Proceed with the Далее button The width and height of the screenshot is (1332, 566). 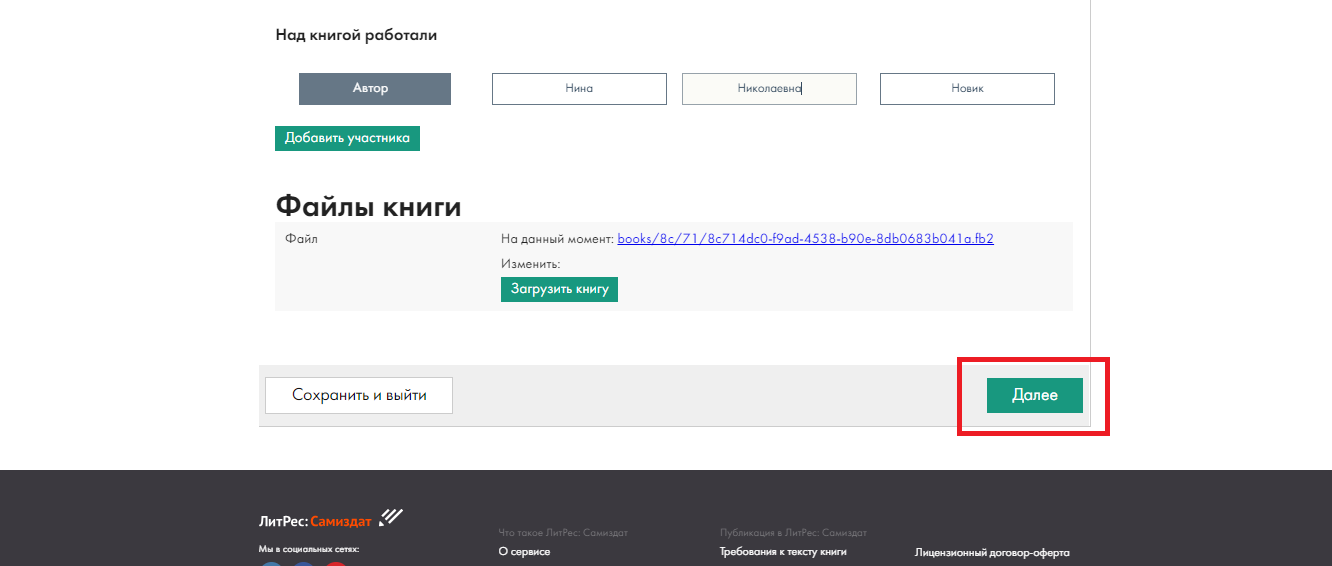tap(1034, 395)
